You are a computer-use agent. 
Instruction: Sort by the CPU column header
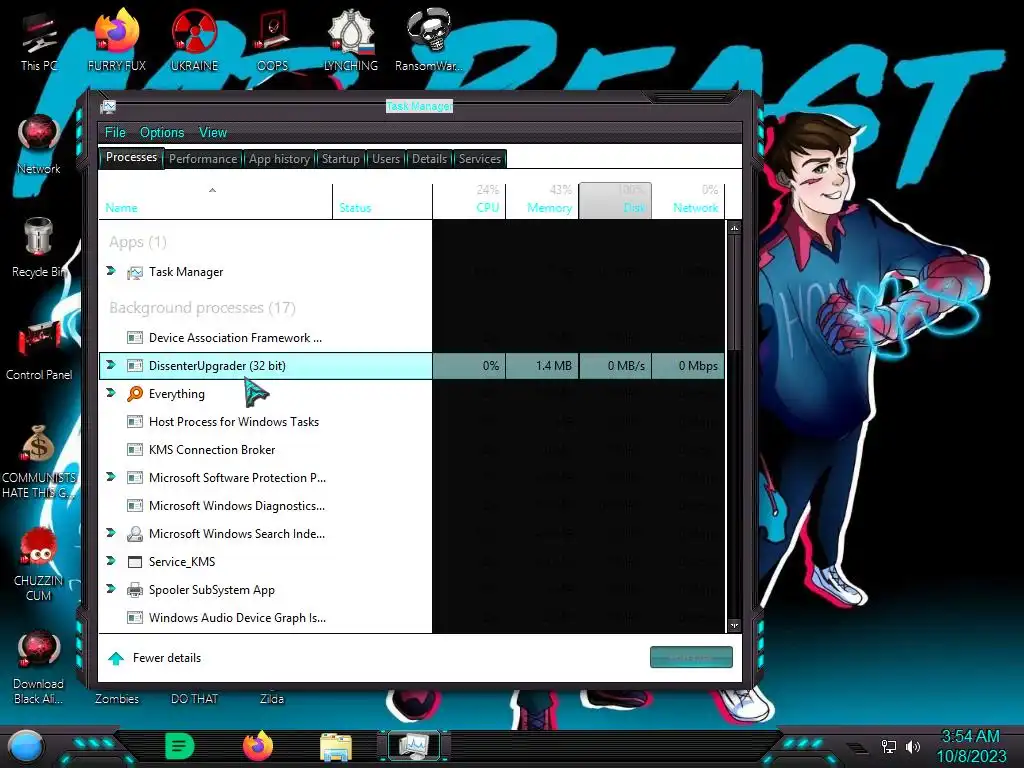click(x=470, y=200)
